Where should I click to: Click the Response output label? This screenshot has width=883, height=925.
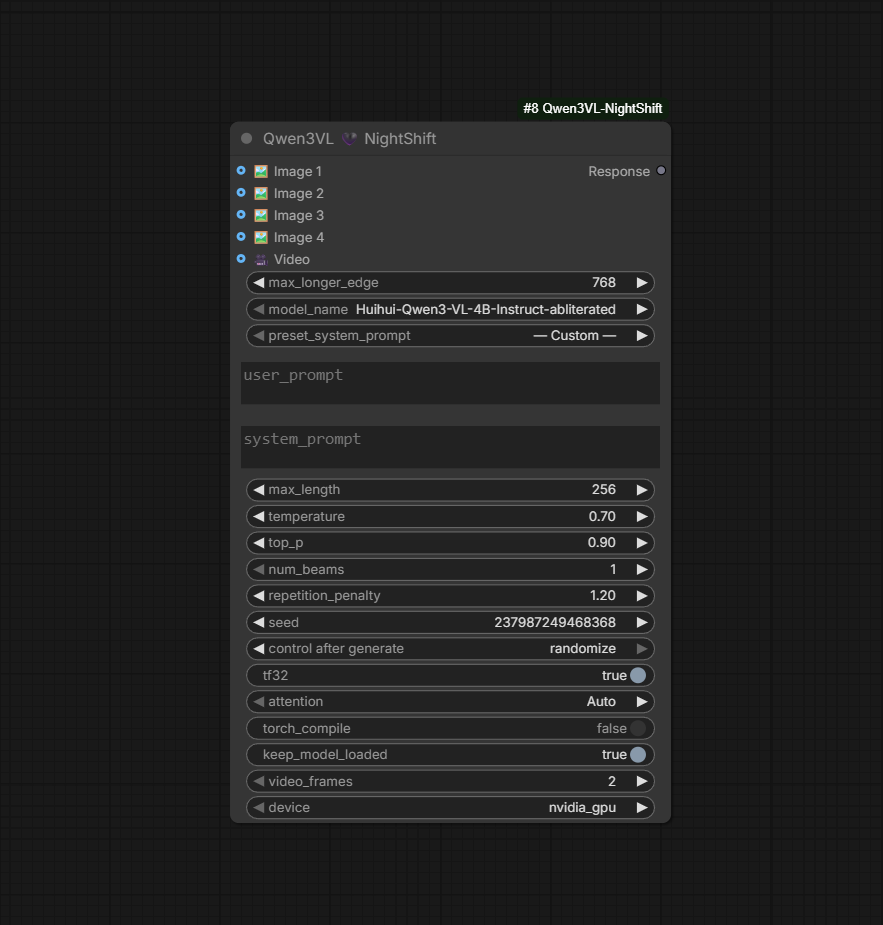[619, 172]
